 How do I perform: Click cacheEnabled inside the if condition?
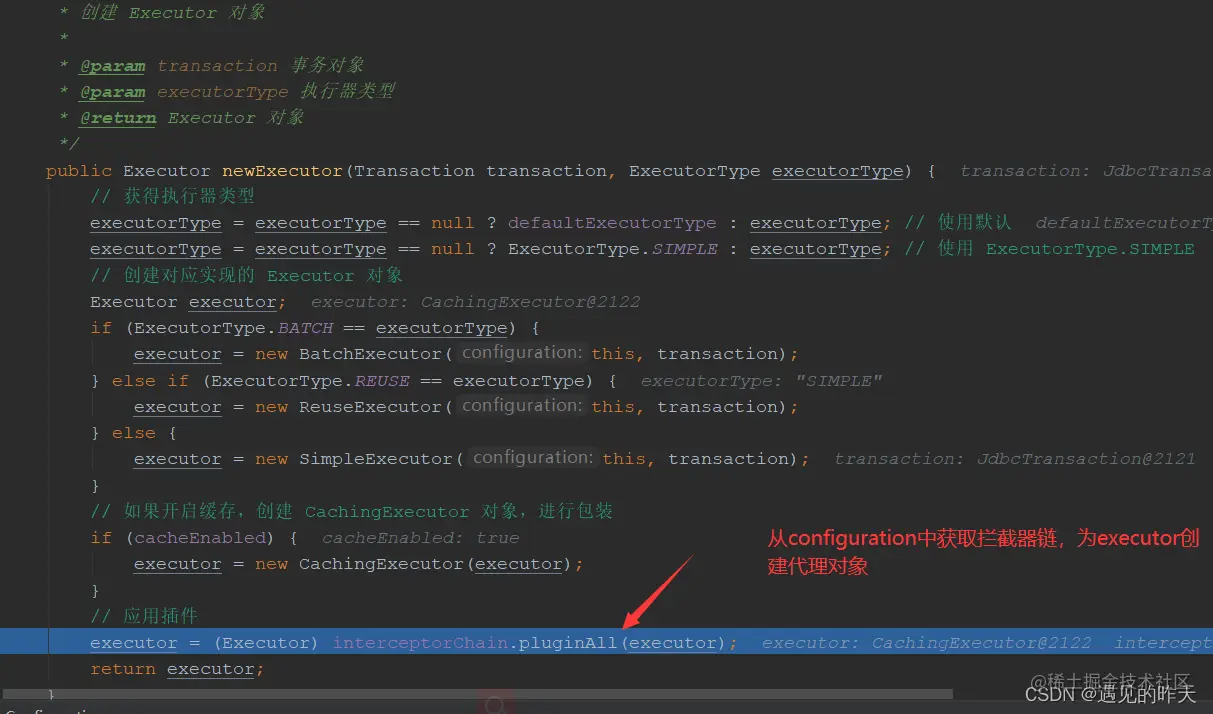coord(201,538)
